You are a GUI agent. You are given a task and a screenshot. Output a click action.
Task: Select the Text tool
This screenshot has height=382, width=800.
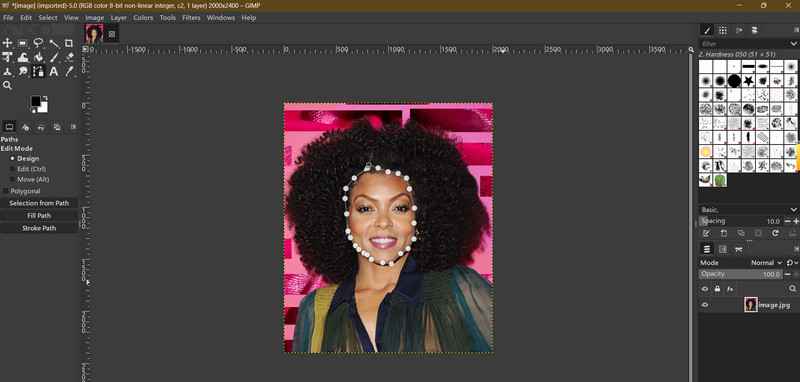click(54, 71)
